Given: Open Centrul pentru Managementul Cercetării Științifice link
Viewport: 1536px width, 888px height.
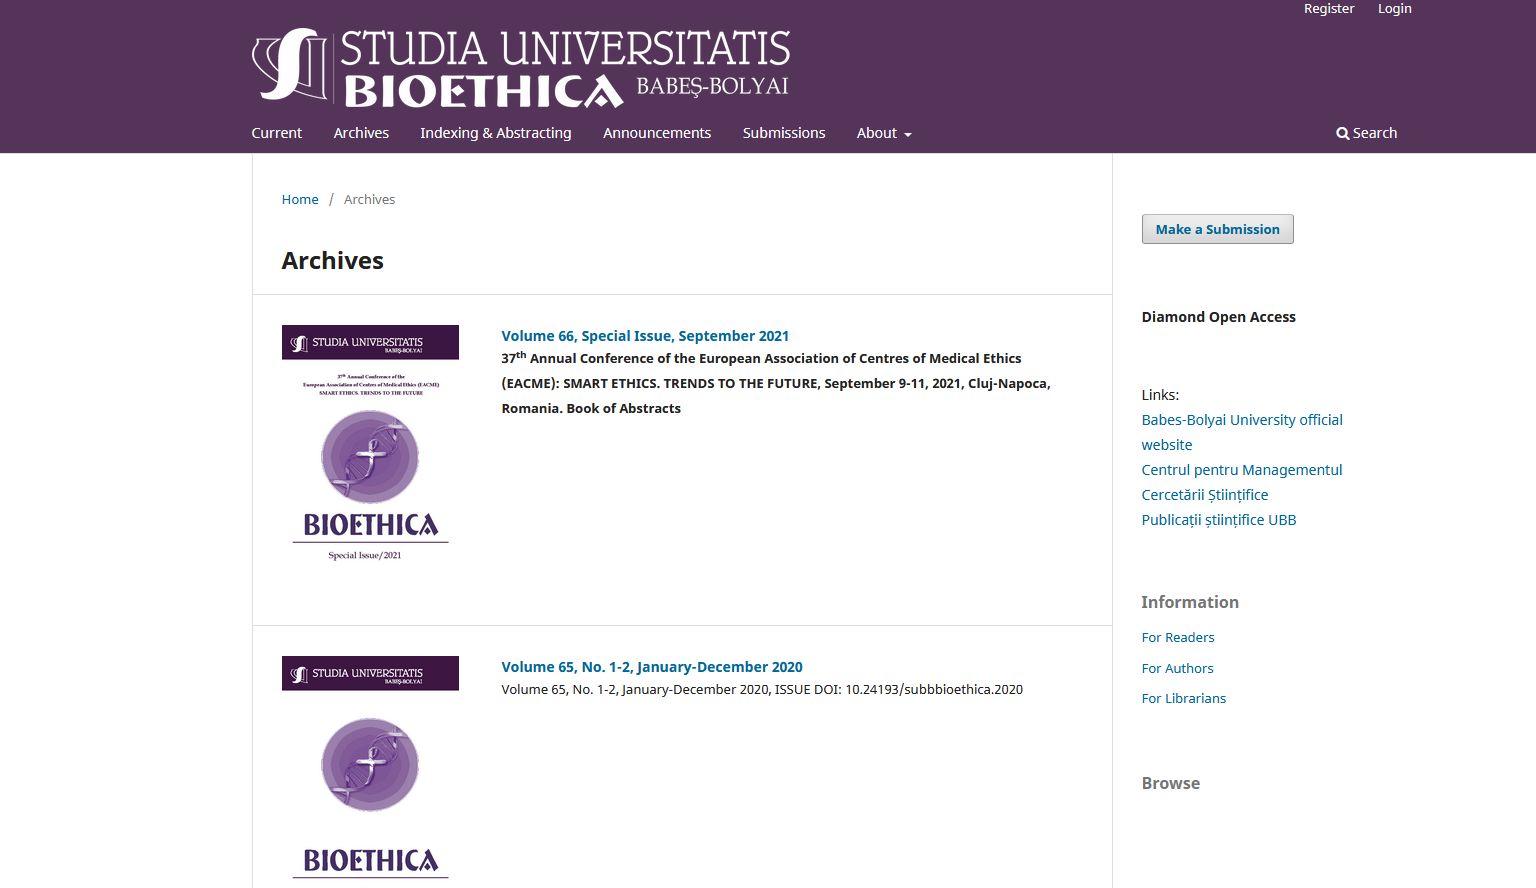Looking at the screenshot, I should coord(1242,482).
